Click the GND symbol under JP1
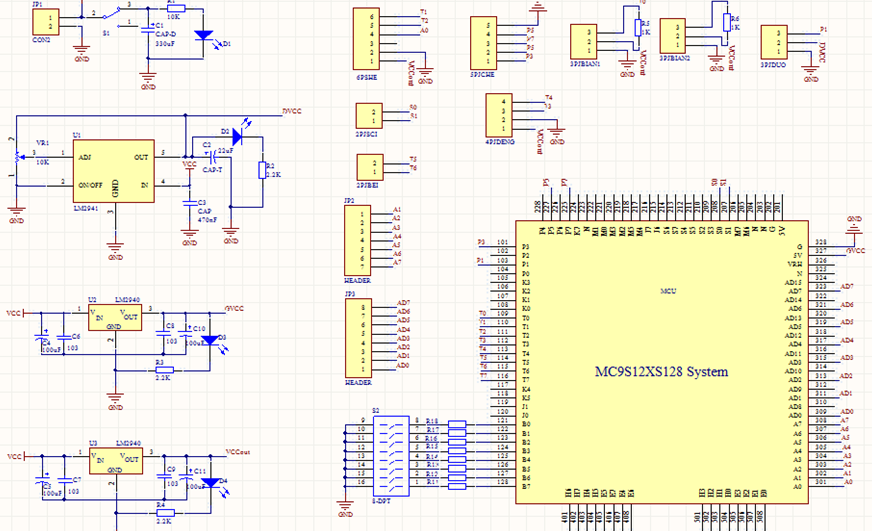Viewport: 872px width, 531px height. click(81, 53)
